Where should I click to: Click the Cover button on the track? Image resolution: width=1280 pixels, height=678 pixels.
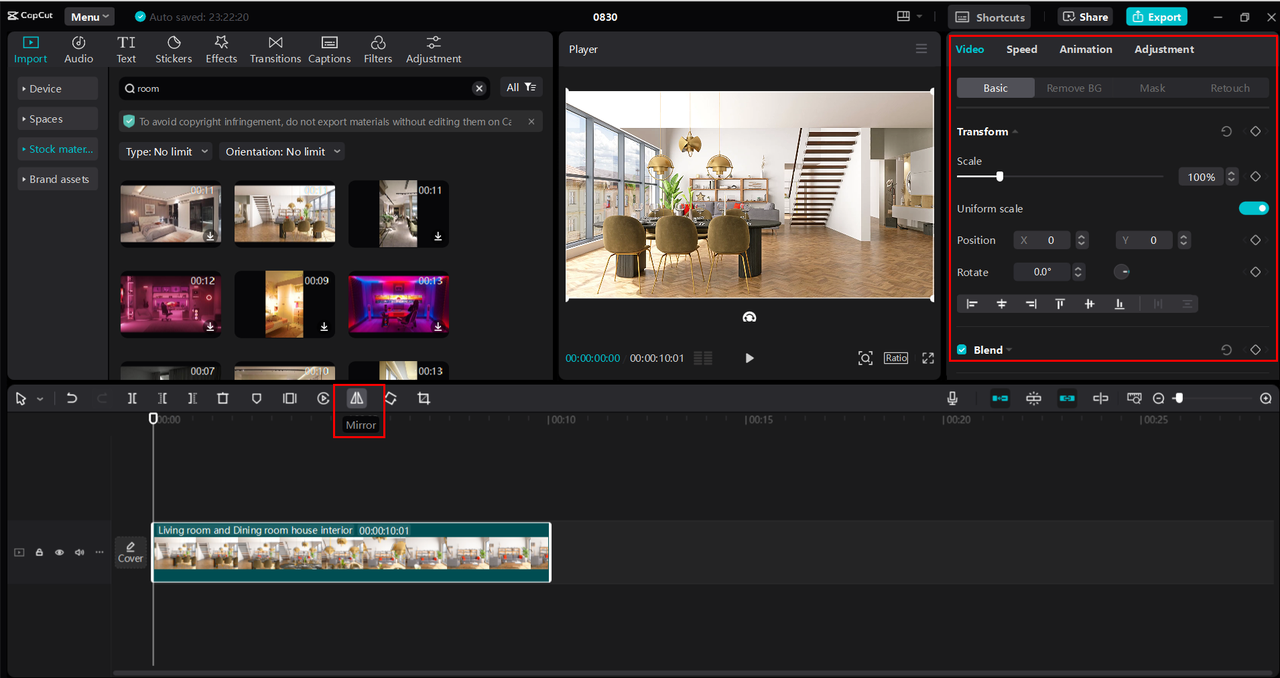click(131, 552)
